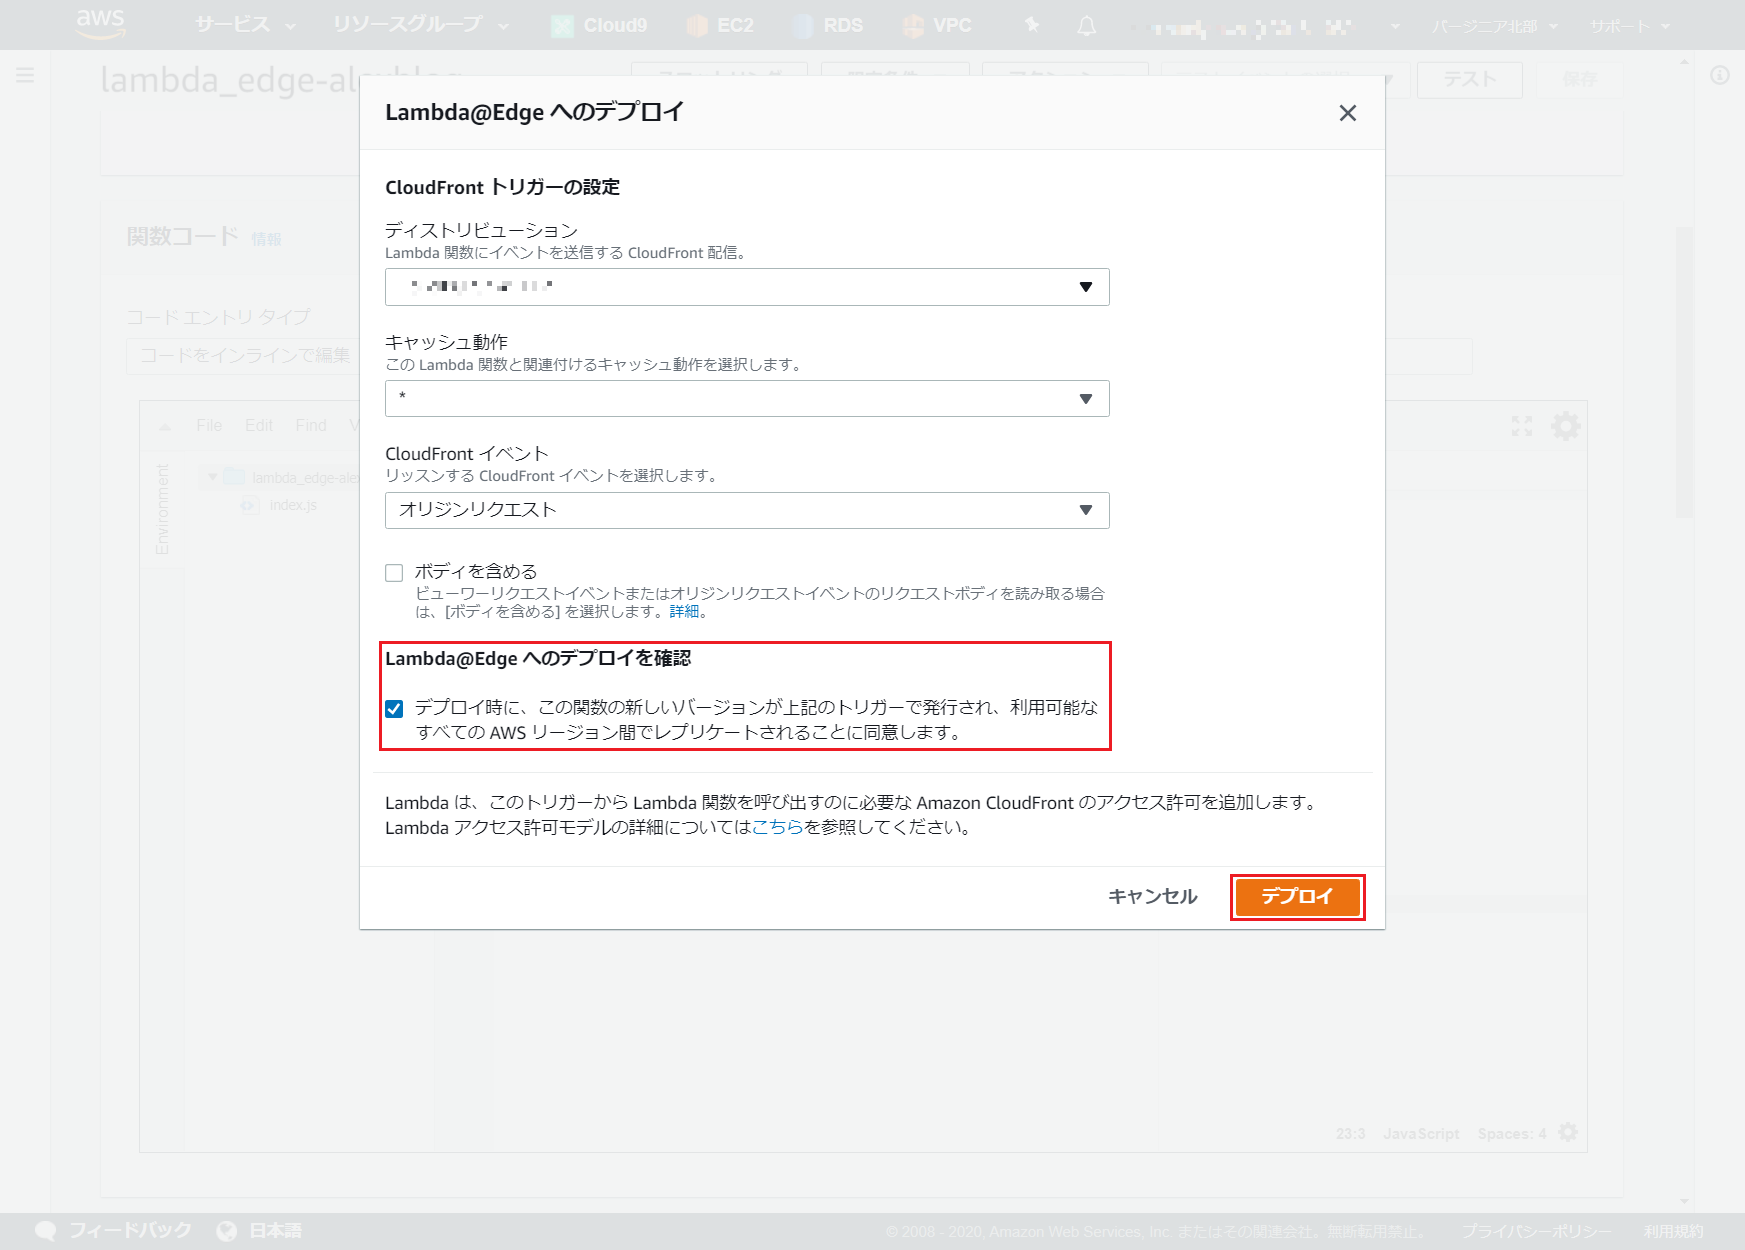Open the RDS service shortcut
The width and height of the screenshot is (1745, 1250).
[828, 26]
